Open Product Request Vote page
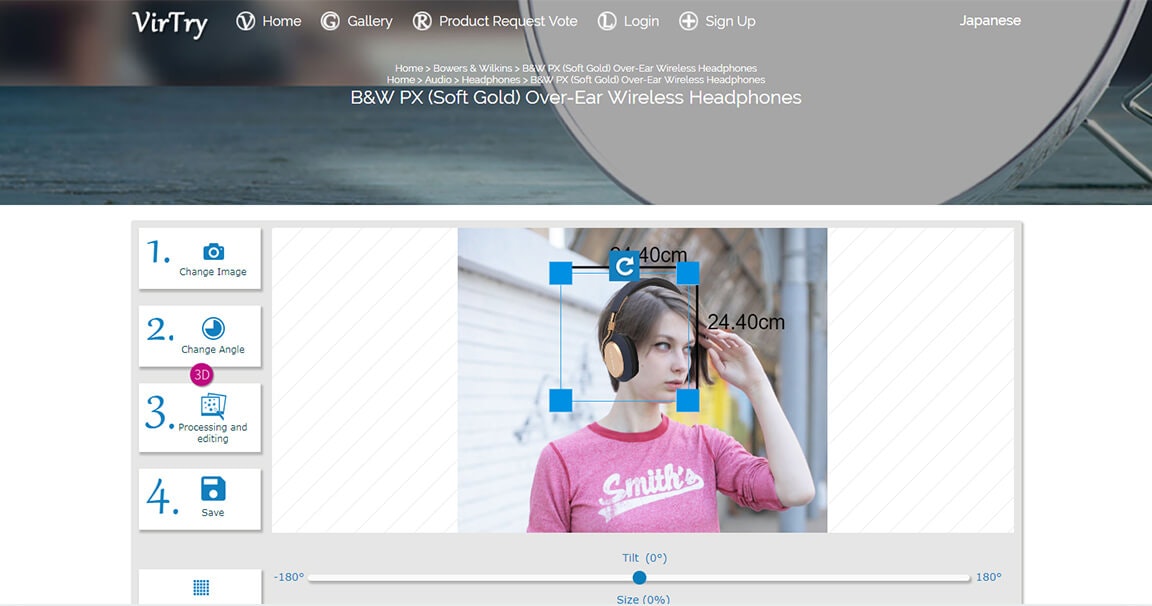The width and height of the screenshot is (1152, 606). pos(508,21)
